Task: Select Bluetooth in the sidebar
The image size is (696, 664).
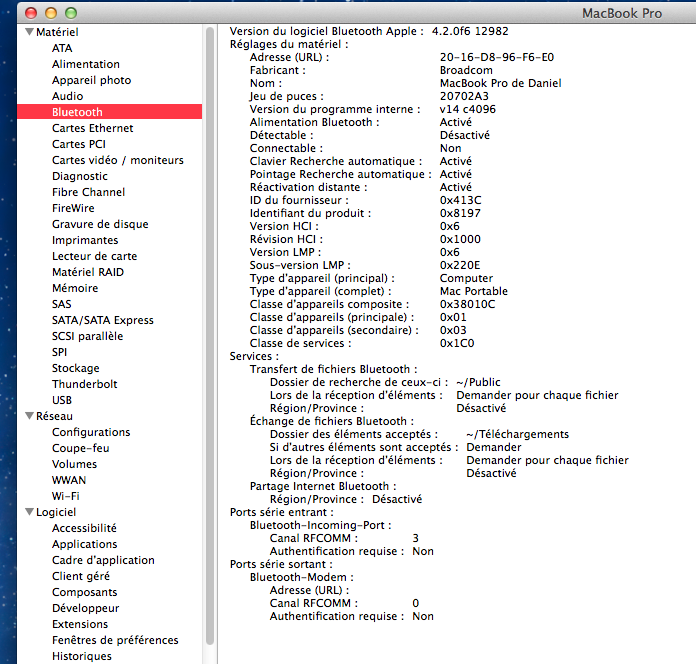Action: point(77,112)
